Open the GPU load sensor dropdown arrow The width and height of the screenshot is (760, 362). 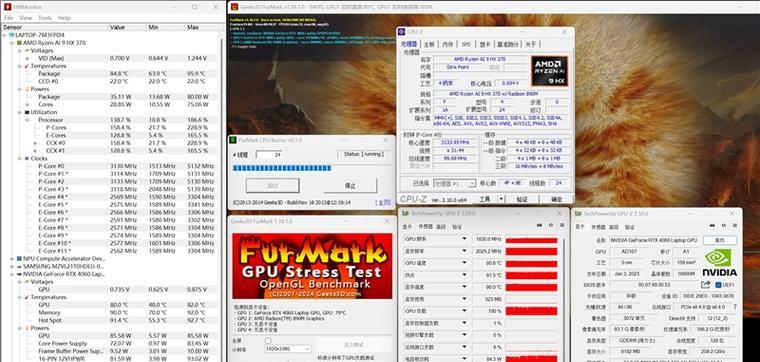[464, 311]
